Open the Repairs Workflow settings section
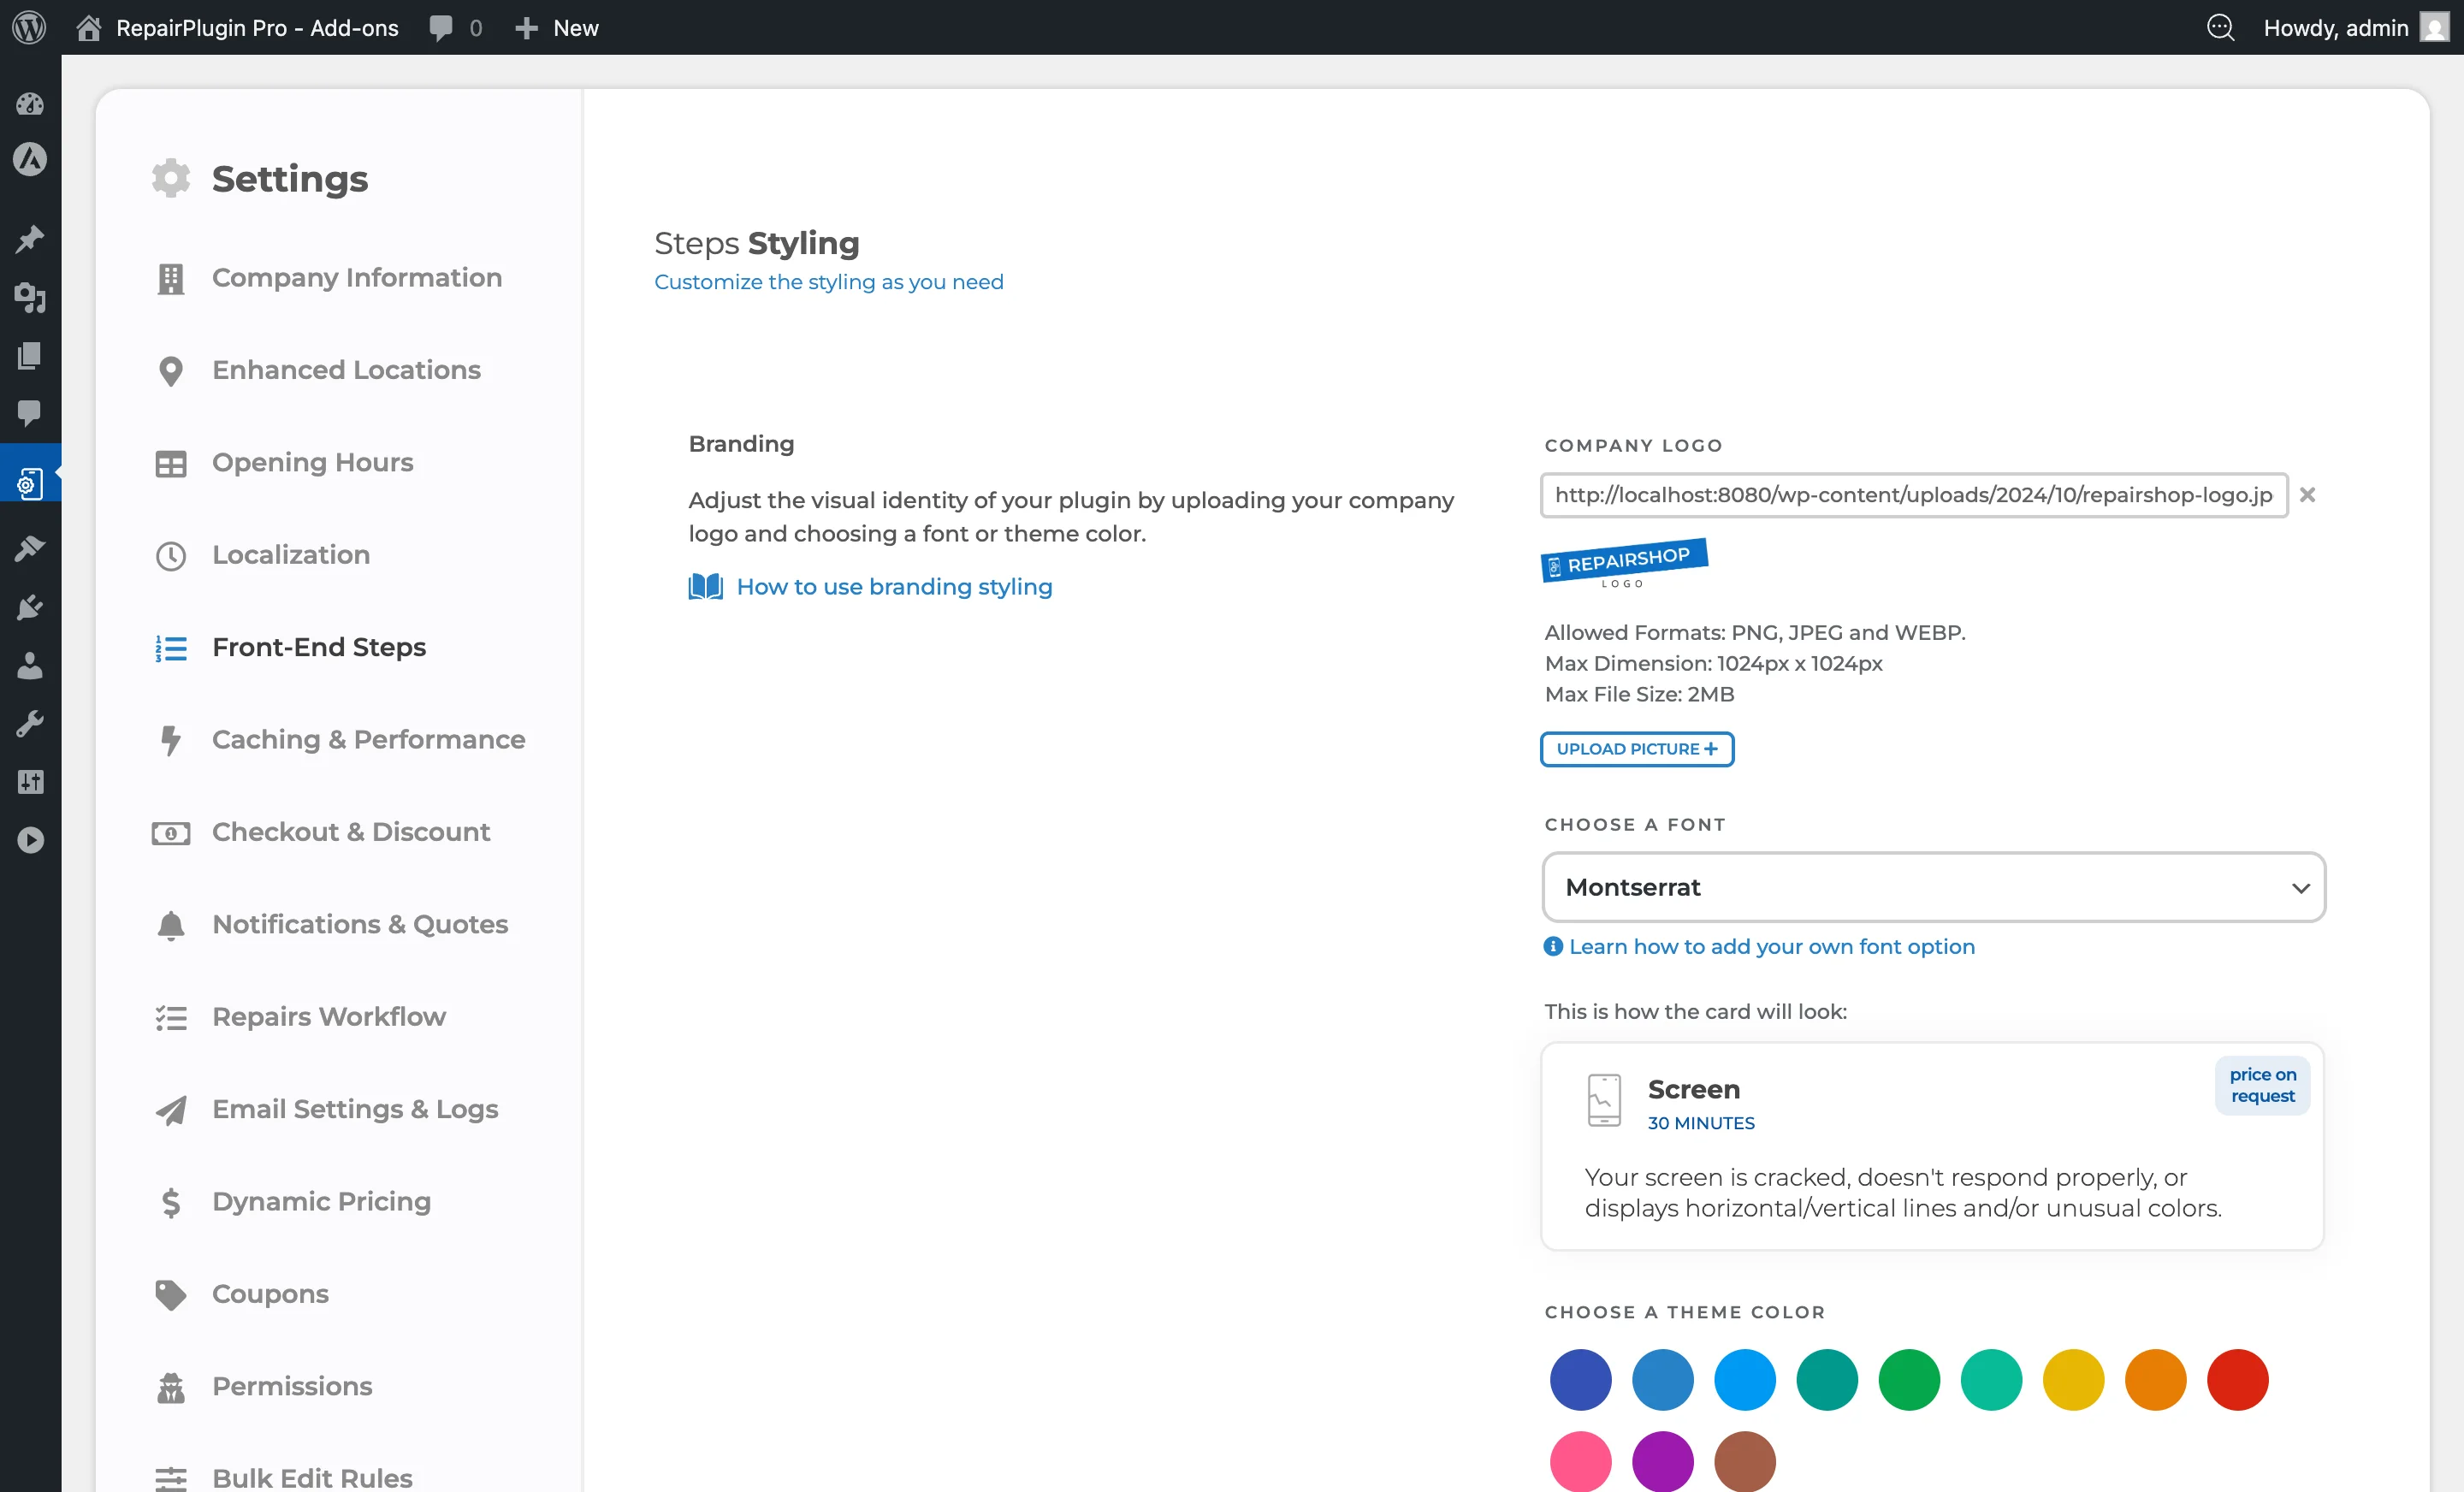Screen dimensions: 2464x1492 pos(329,1016)
